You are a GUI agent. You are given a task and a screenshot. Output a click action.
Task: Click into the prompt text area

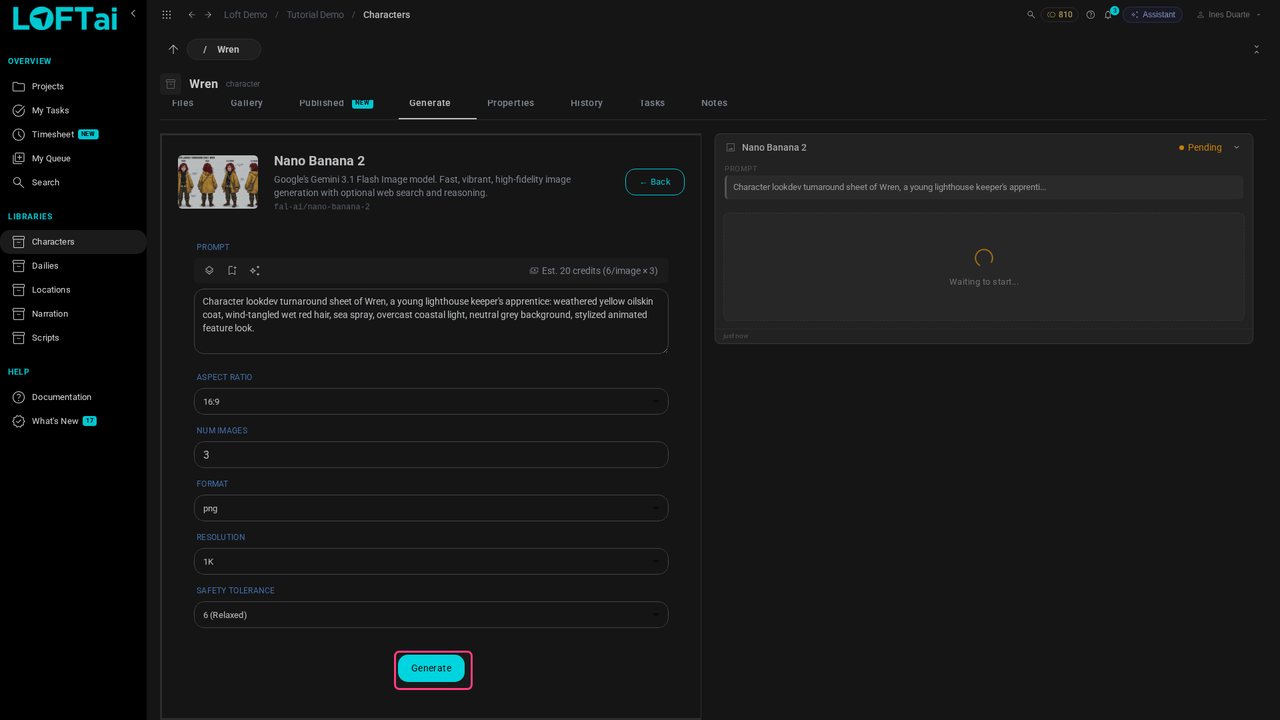point(431,321)
